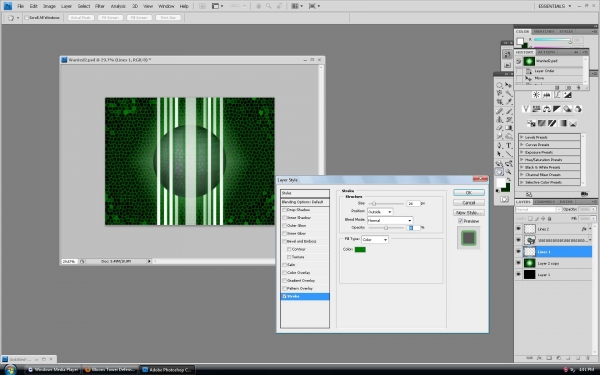Image resolution: width=600 pixels, height=375 pixels.
Task: Hide the Layer 1 layer
Action: click(x=518, y=274)
